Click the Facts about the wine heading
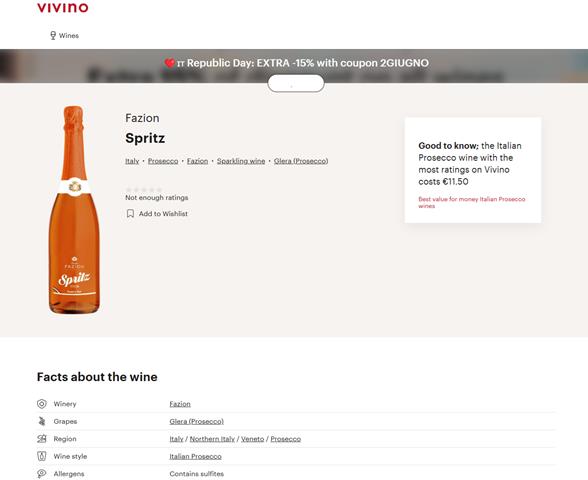The width and height of the screenshot is (588, 480). click(97, 377)
